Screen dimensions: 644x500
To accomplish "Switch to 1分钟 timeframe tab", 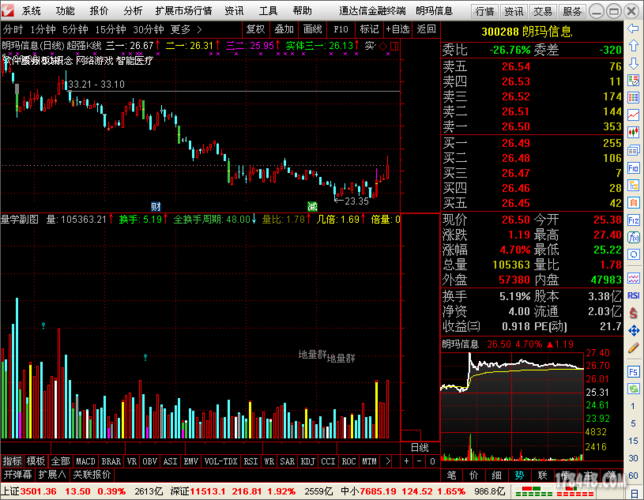I will pos(43,30).
